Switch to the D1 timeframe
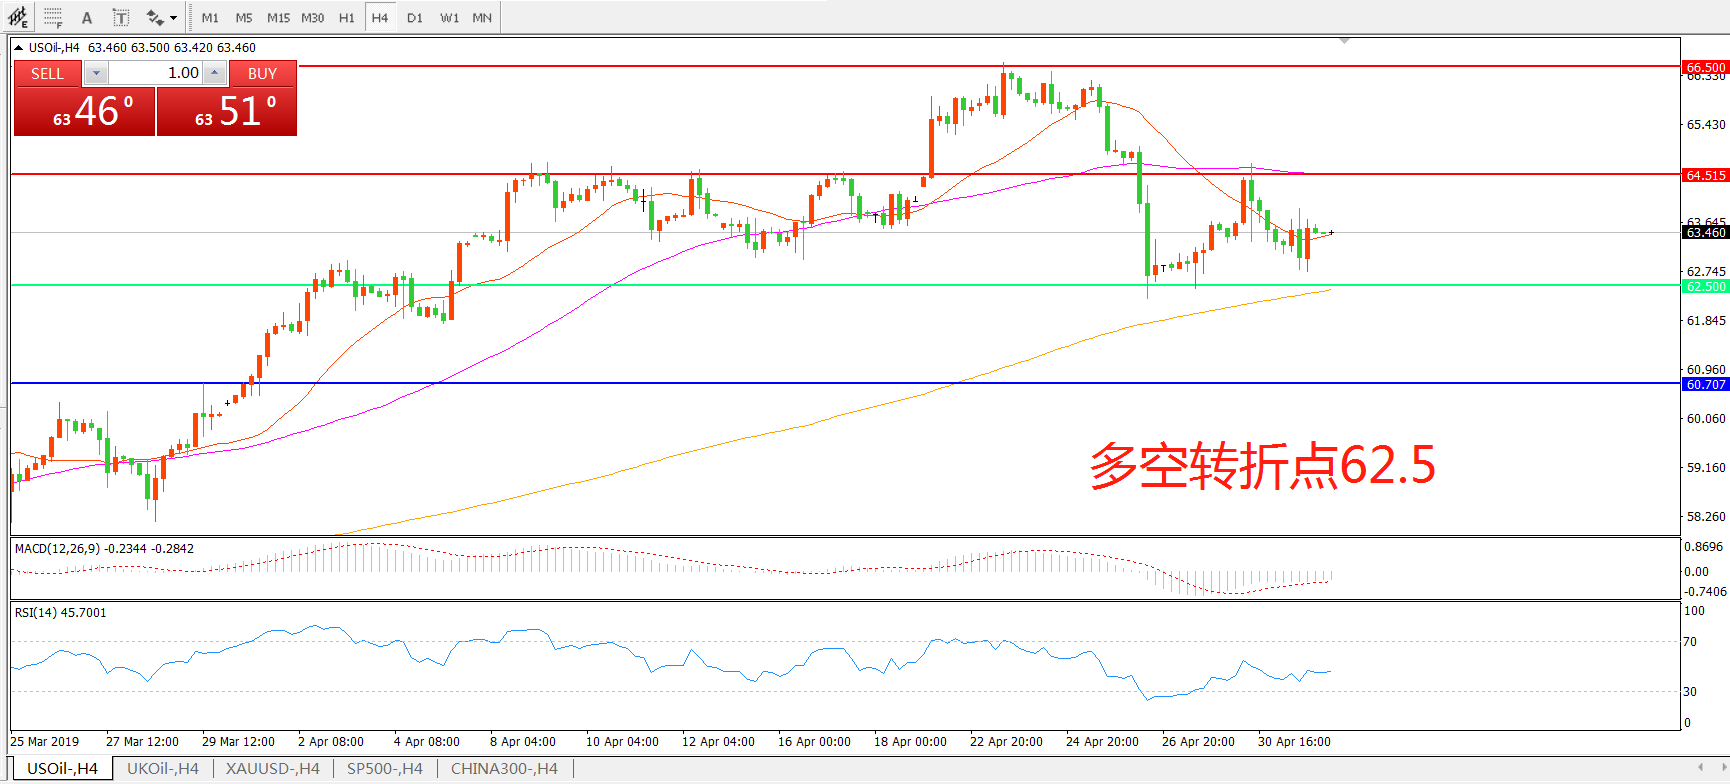 point(414,17)
